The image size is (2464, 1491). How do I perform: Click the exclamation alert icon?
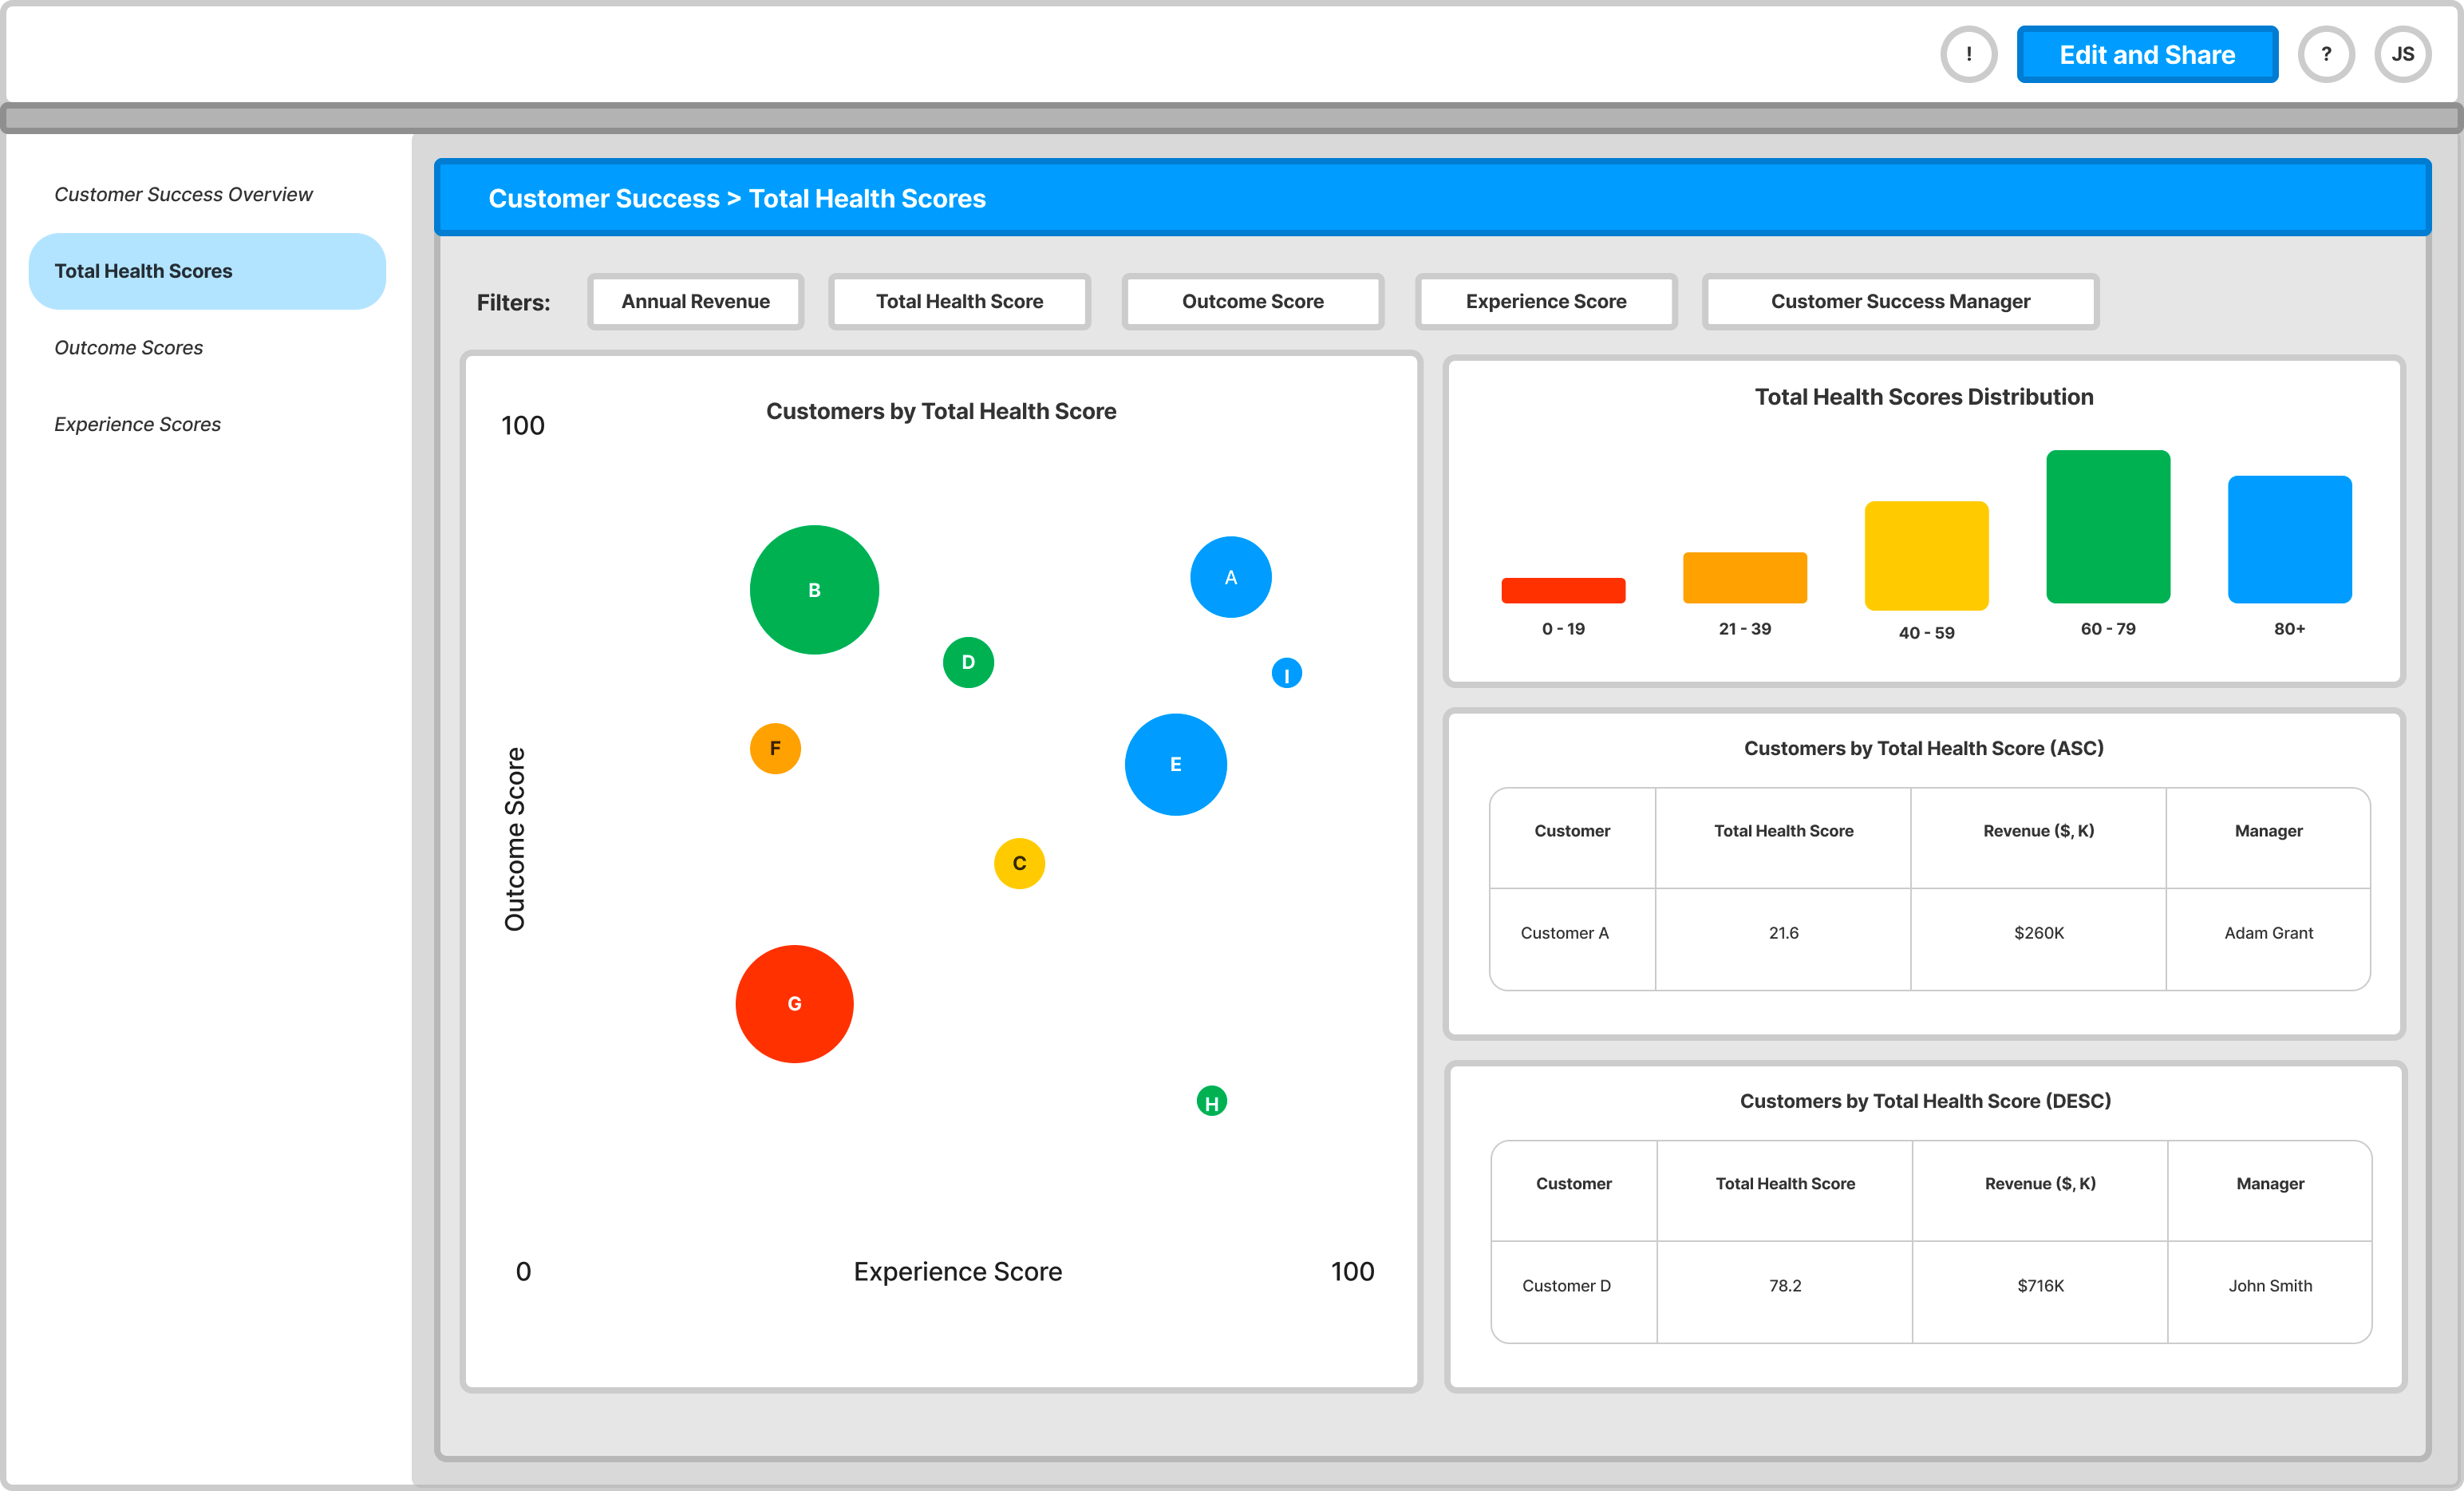(1968, 54)
